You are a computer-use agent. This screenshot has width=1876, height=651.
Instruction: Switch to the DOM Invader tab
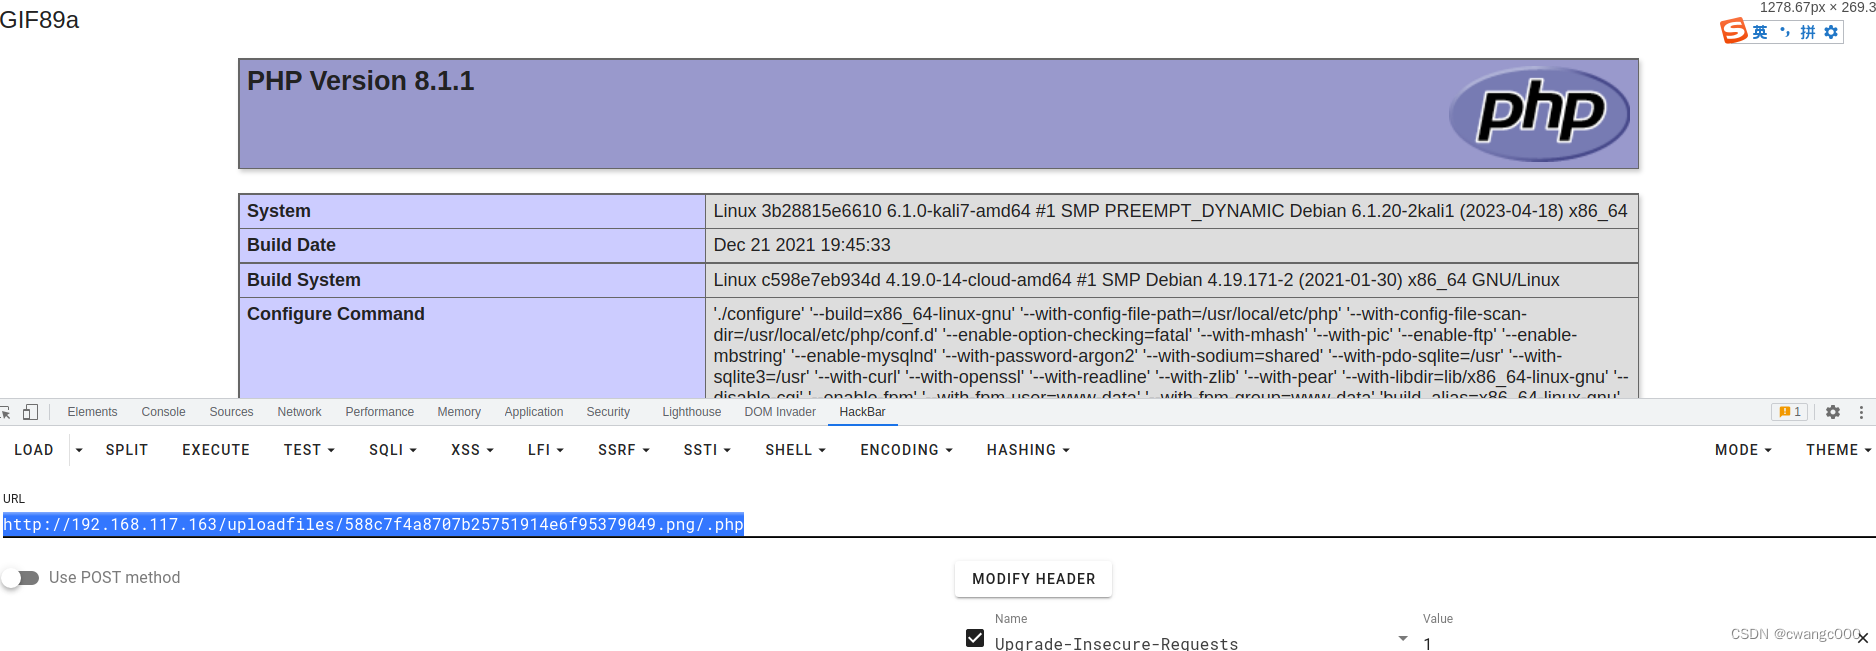click(780, 412)
